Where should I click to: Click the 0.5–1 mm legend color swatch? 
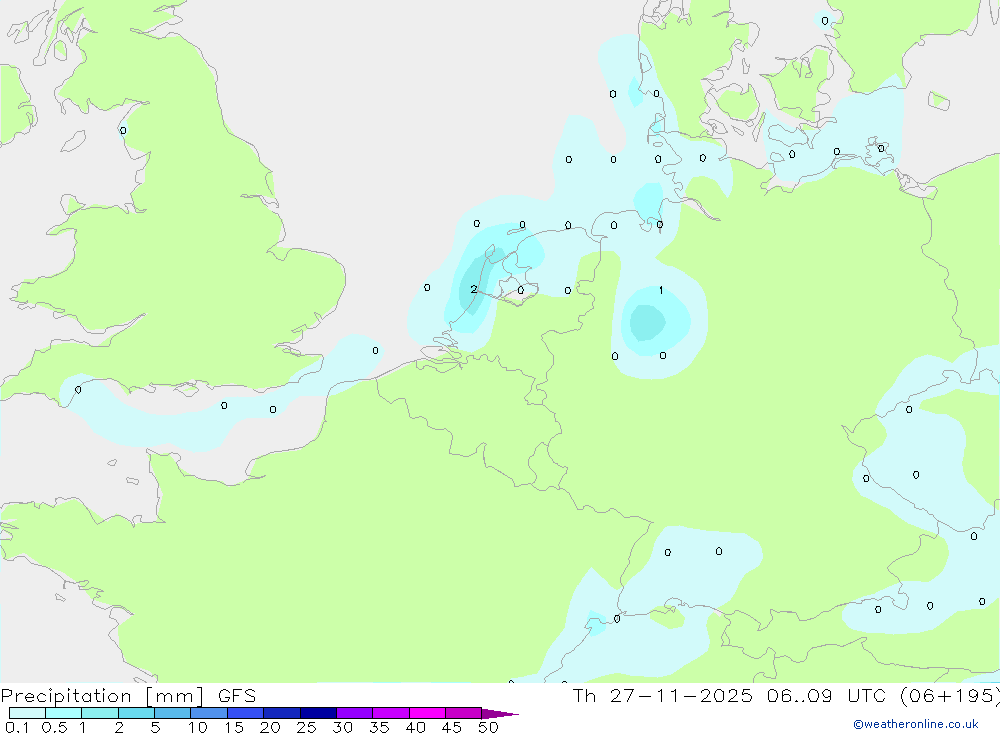tap(64, 713)
